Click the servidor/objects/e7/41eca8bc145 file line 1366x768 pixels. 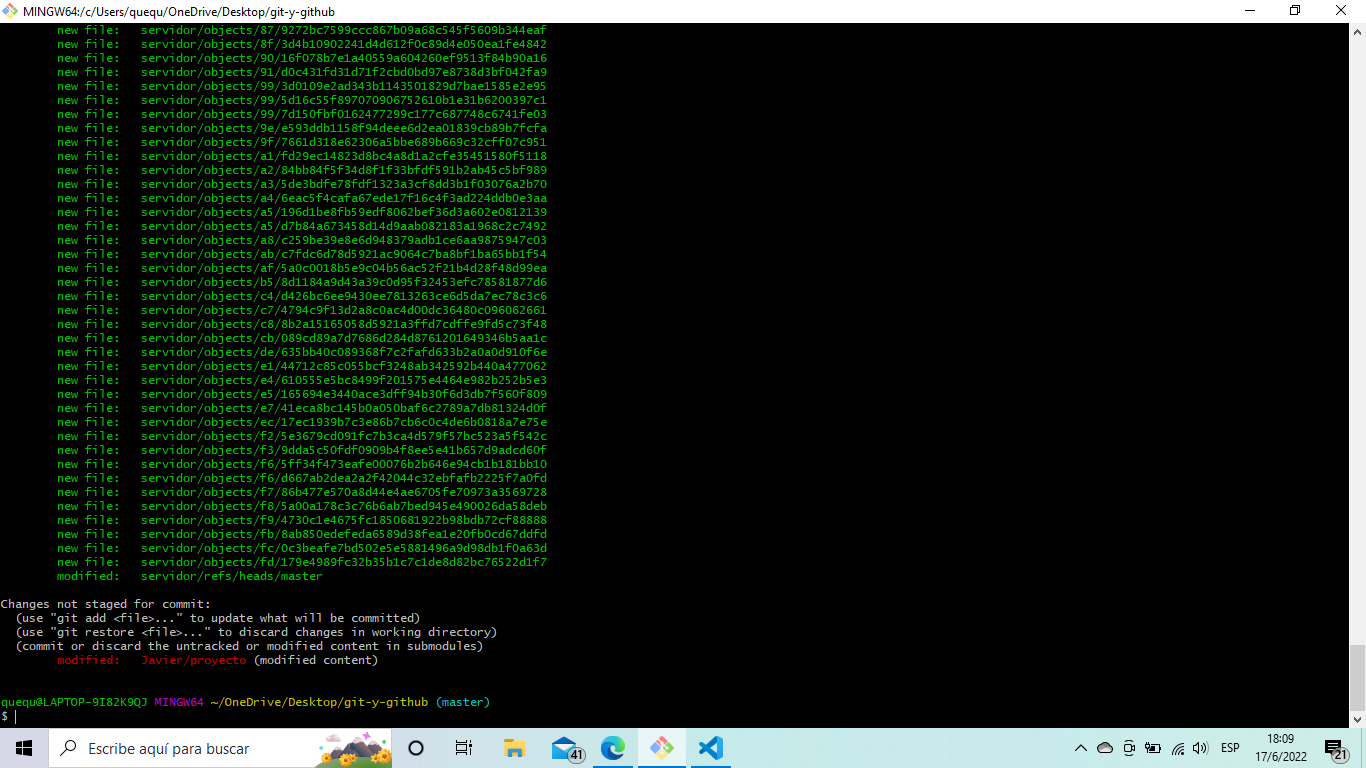[x=302, y=408]
